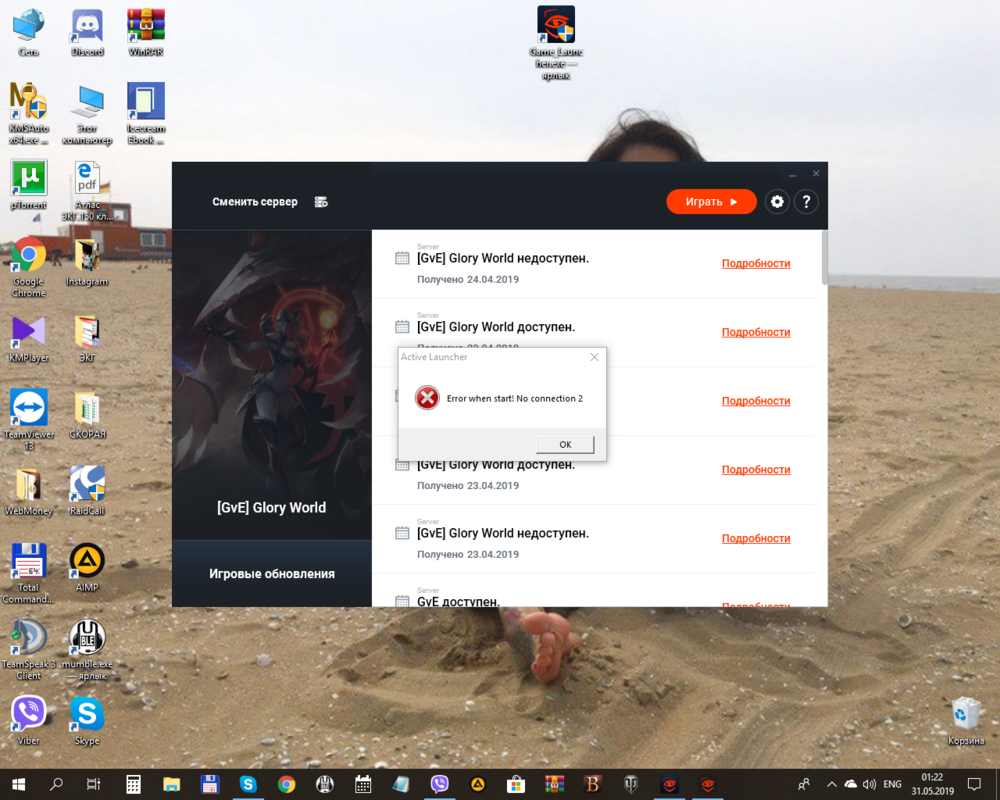The height and width of the screenshot is (800, 1000).
Task: Open Viber from the taskbar
Action: coord(439,784)
